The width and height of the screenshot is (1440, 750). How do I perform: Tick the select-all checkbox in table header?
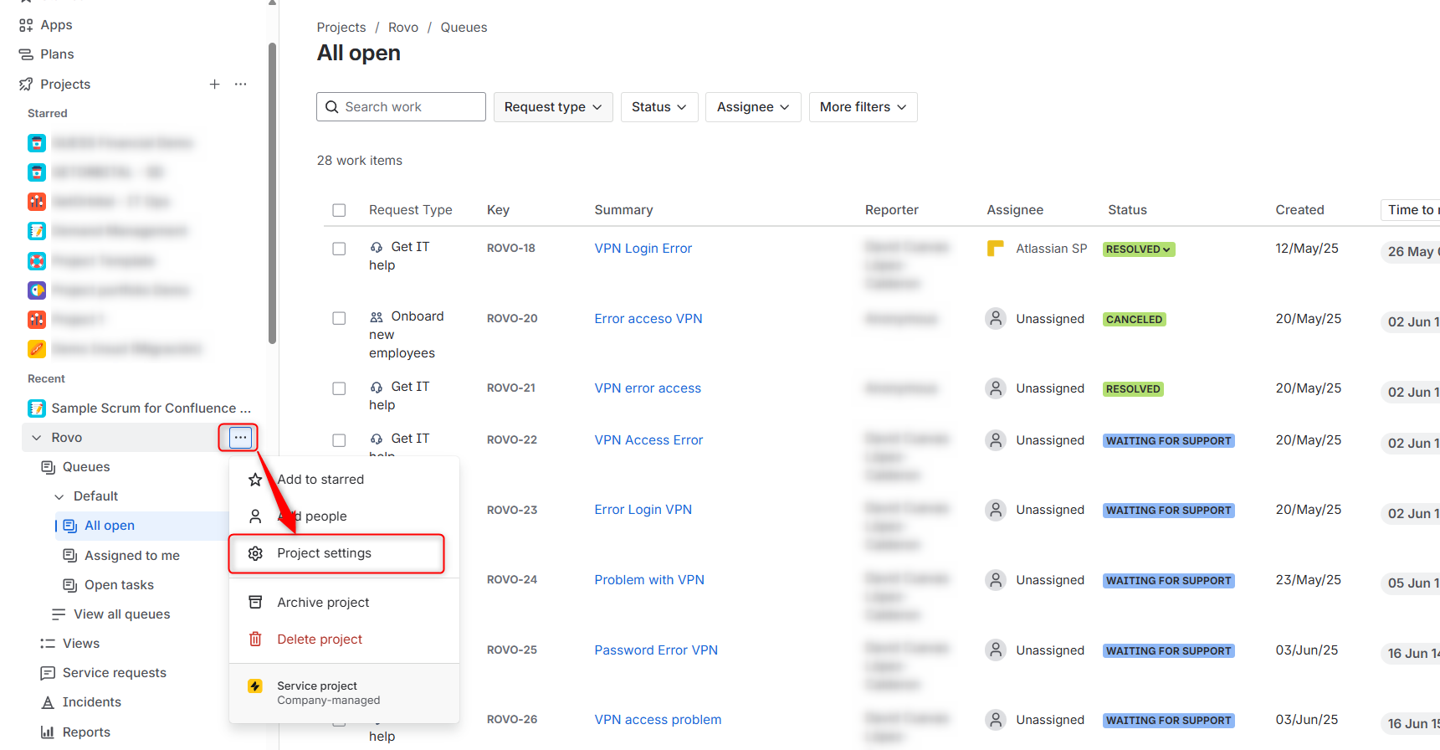click(x=339, y=210)
